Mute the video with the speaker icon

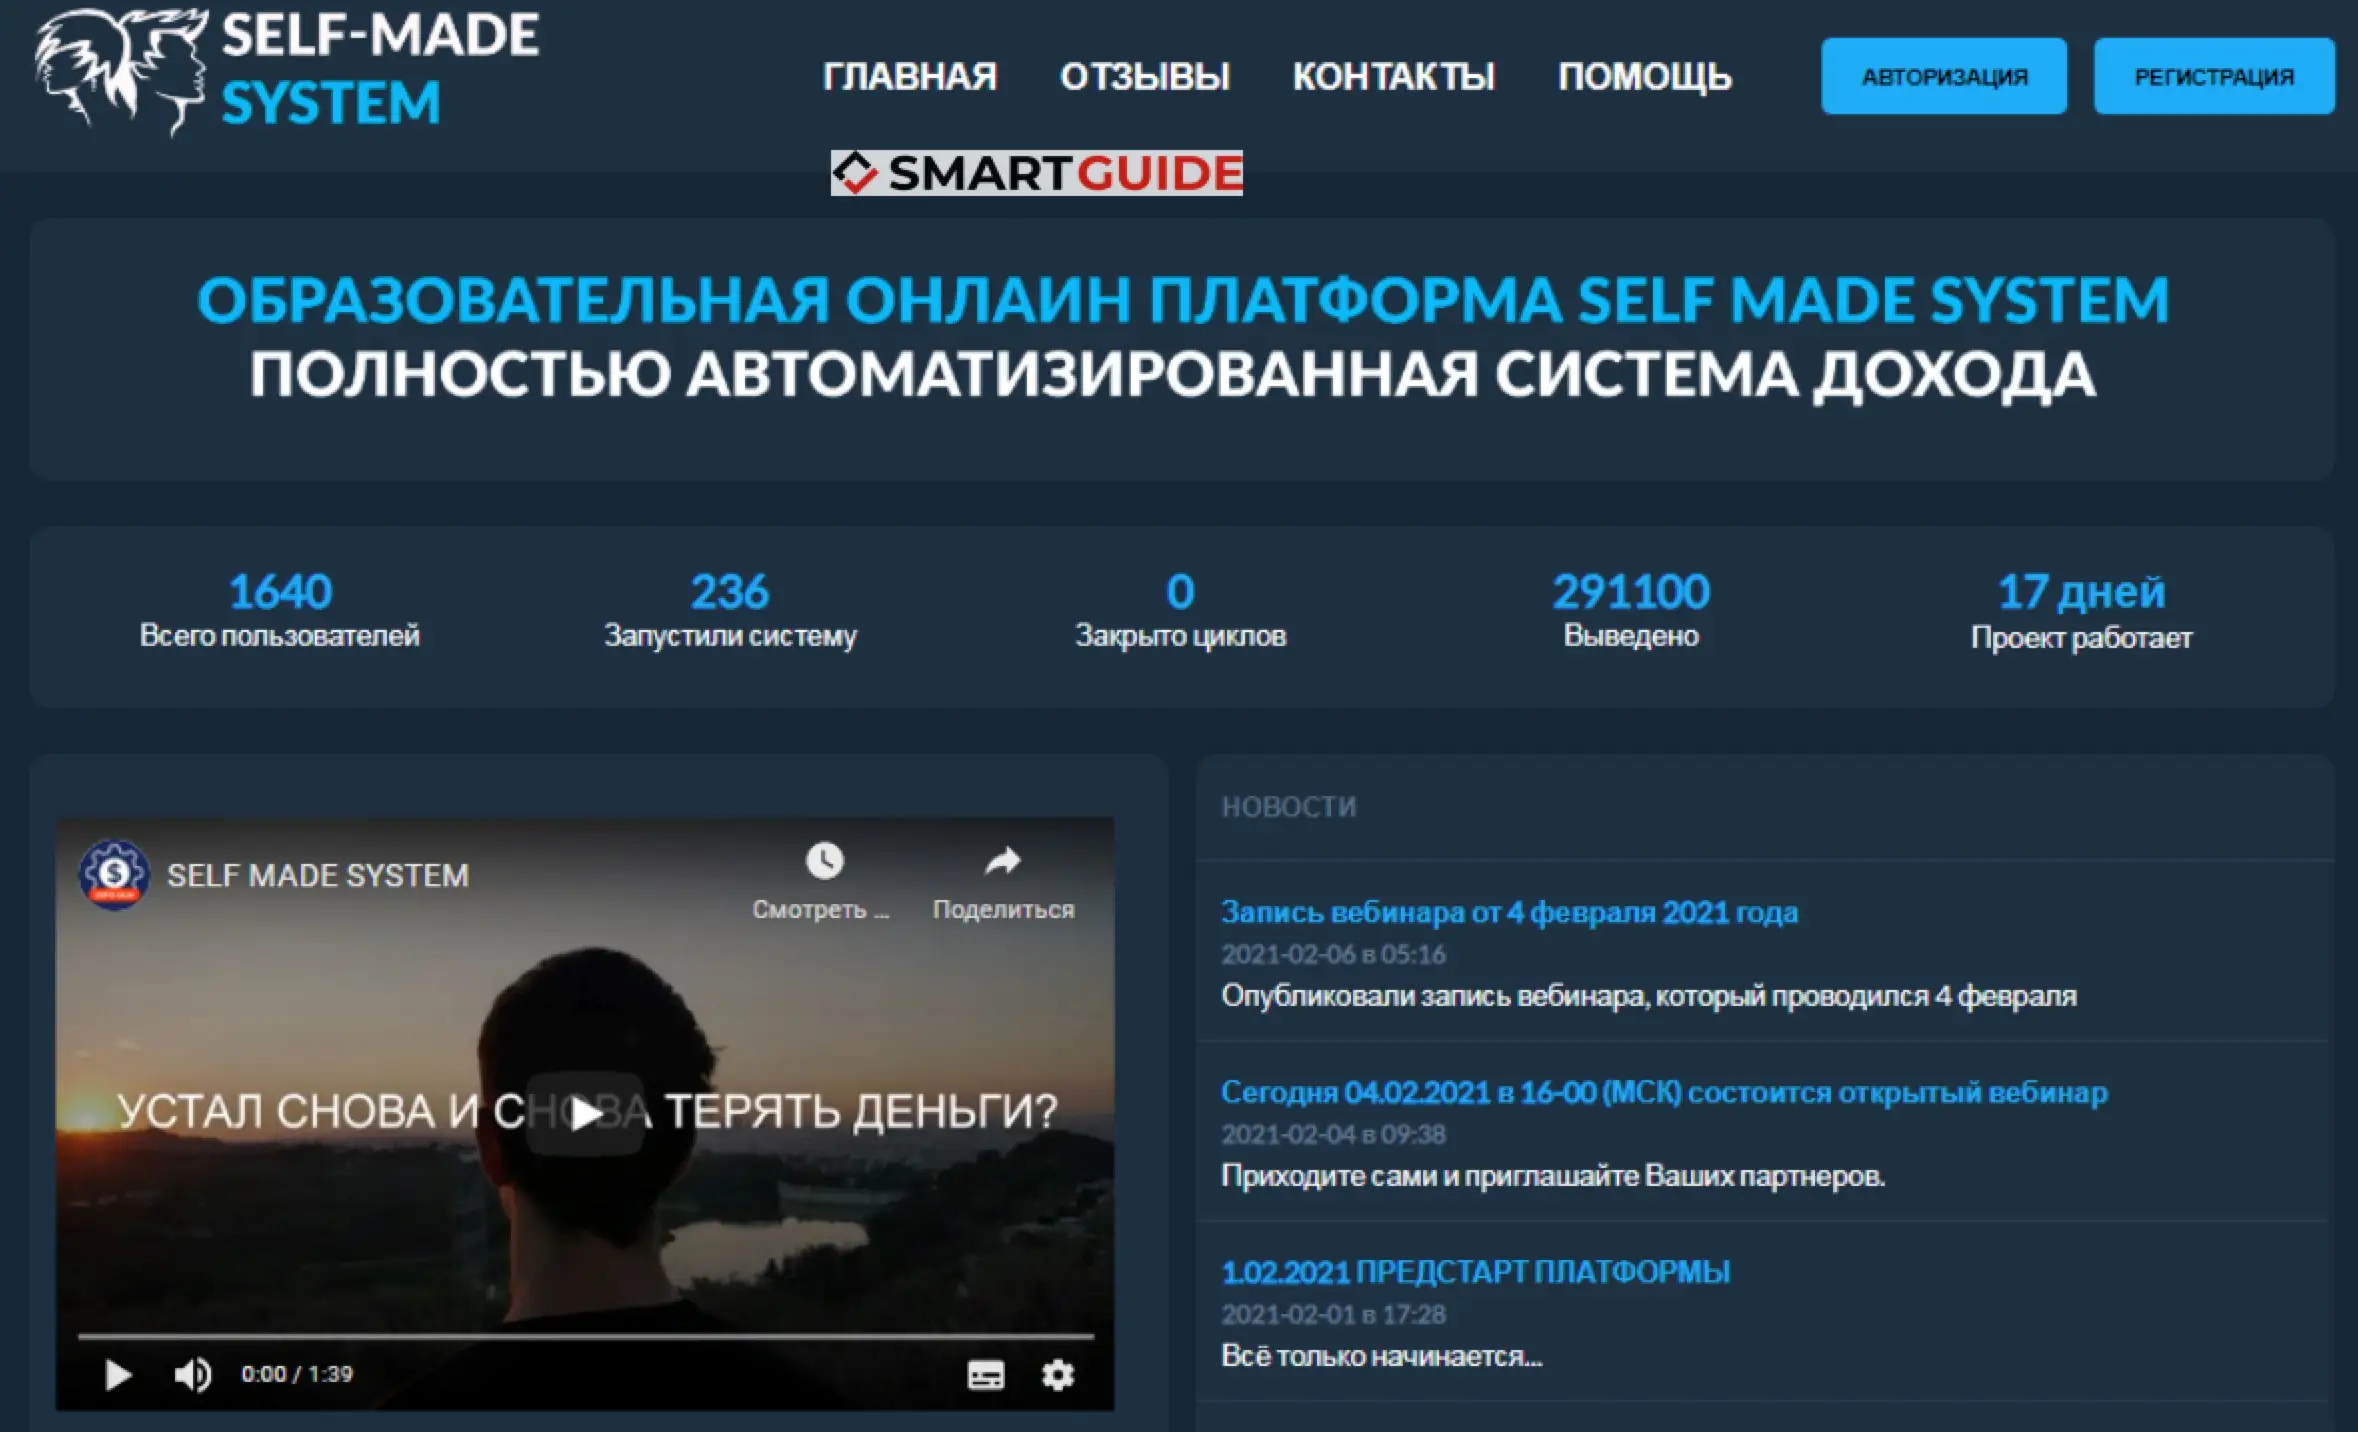[x=192, y=1375]
